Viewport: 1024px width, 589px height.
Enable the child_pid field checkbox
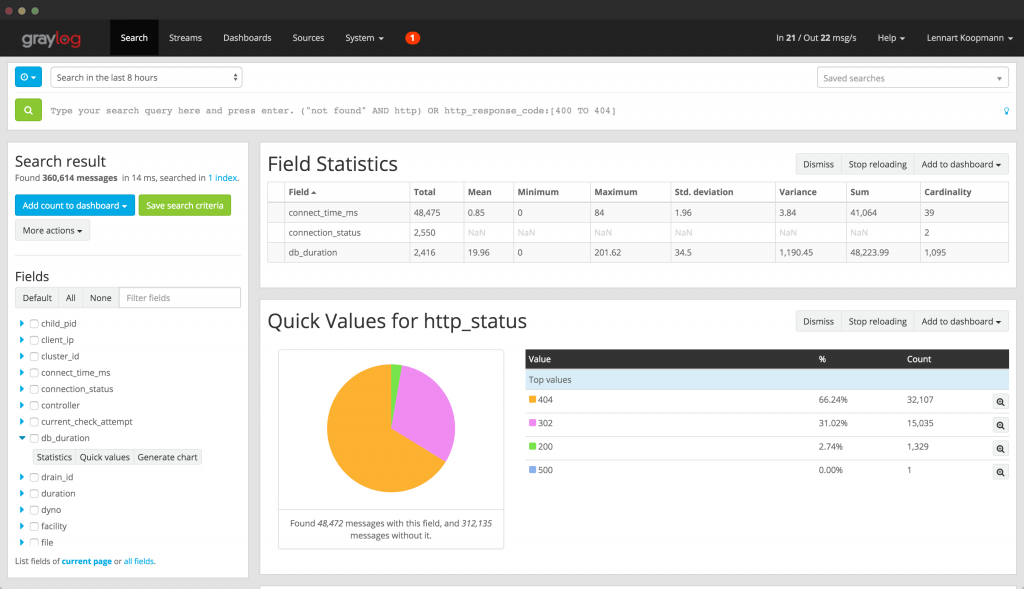[x=34, y=324]
